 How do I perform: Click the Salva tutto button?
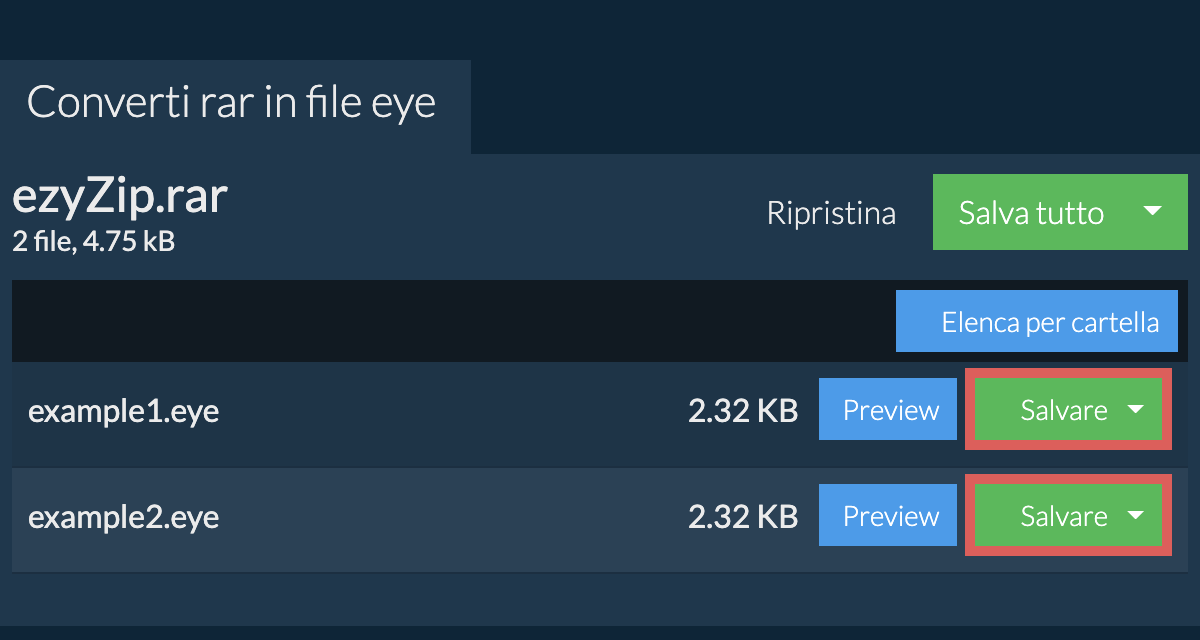[x=1030, y=212]
